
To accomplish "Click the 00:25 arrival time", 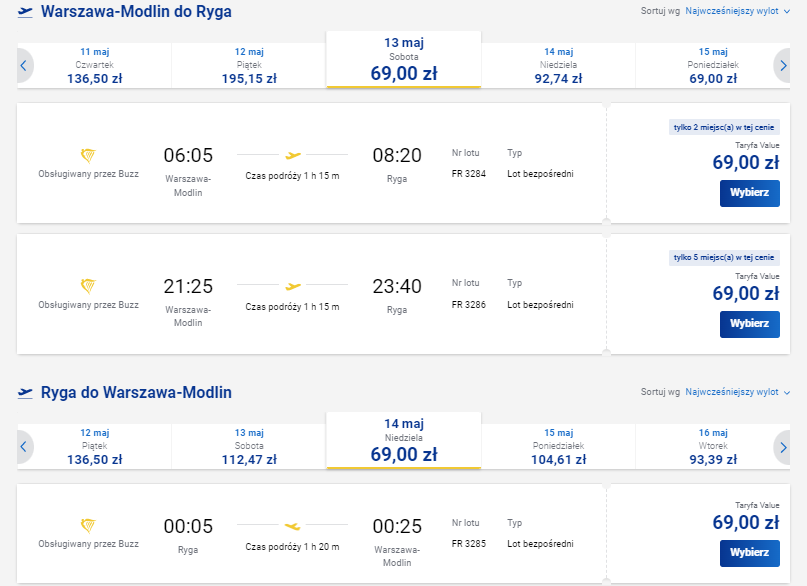I will pyautogui.click(x=397, y=526).
